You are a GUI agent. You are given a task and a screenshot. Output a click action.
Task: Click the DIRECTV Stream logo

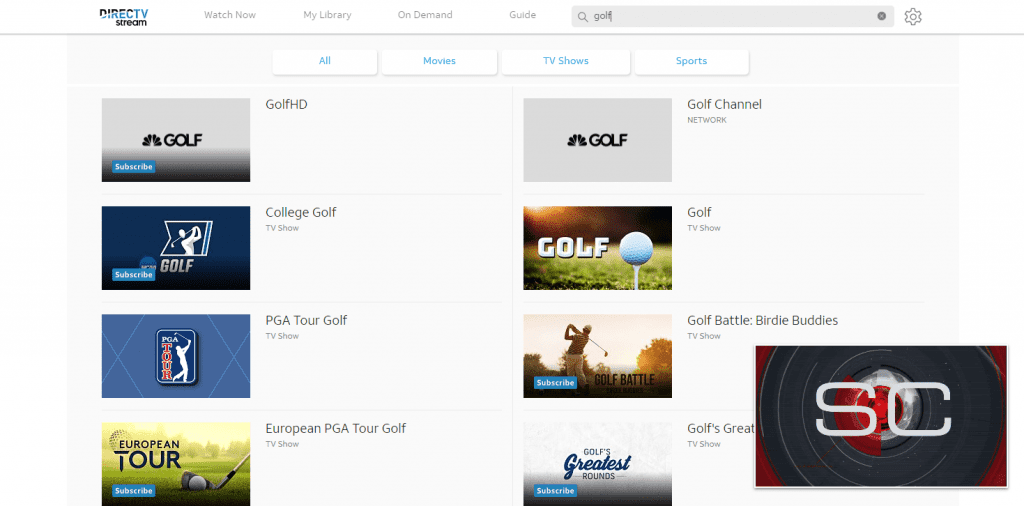click(124, 17)
